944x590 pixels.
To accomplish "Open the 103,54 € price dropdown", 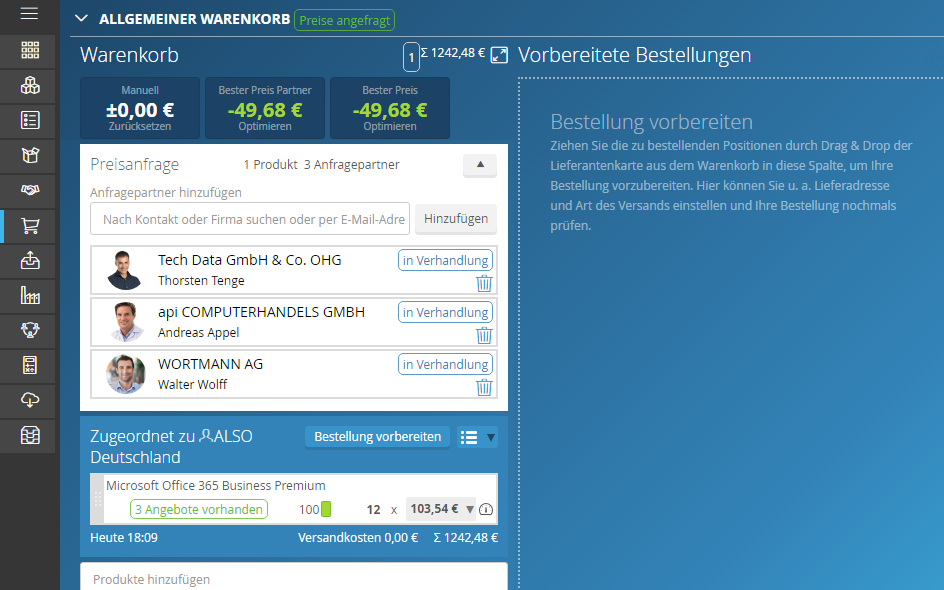I will [x=470, y=509].
